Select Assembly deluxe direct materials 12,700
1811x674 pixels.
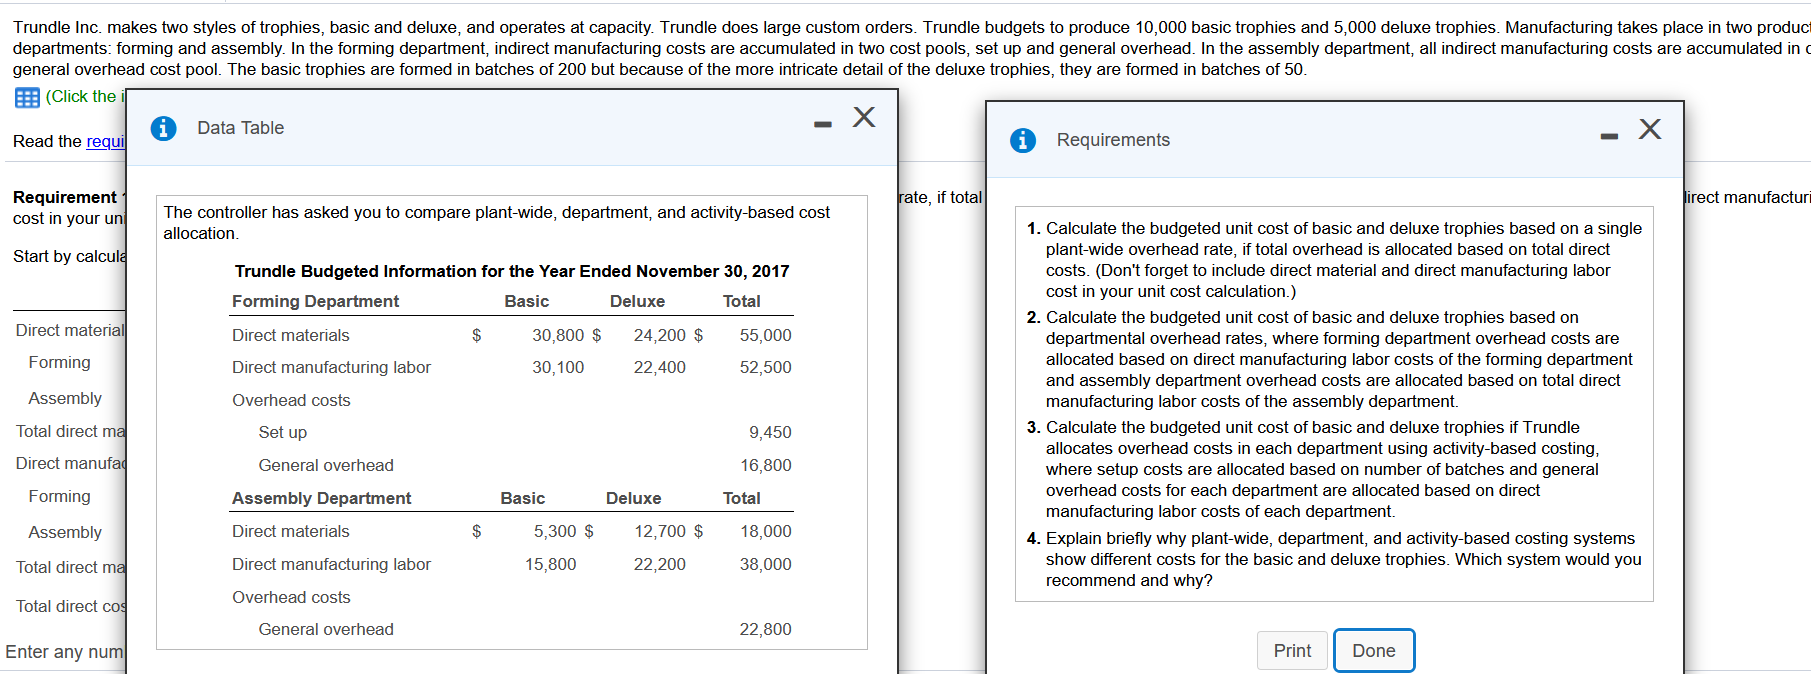coord(660,531)
